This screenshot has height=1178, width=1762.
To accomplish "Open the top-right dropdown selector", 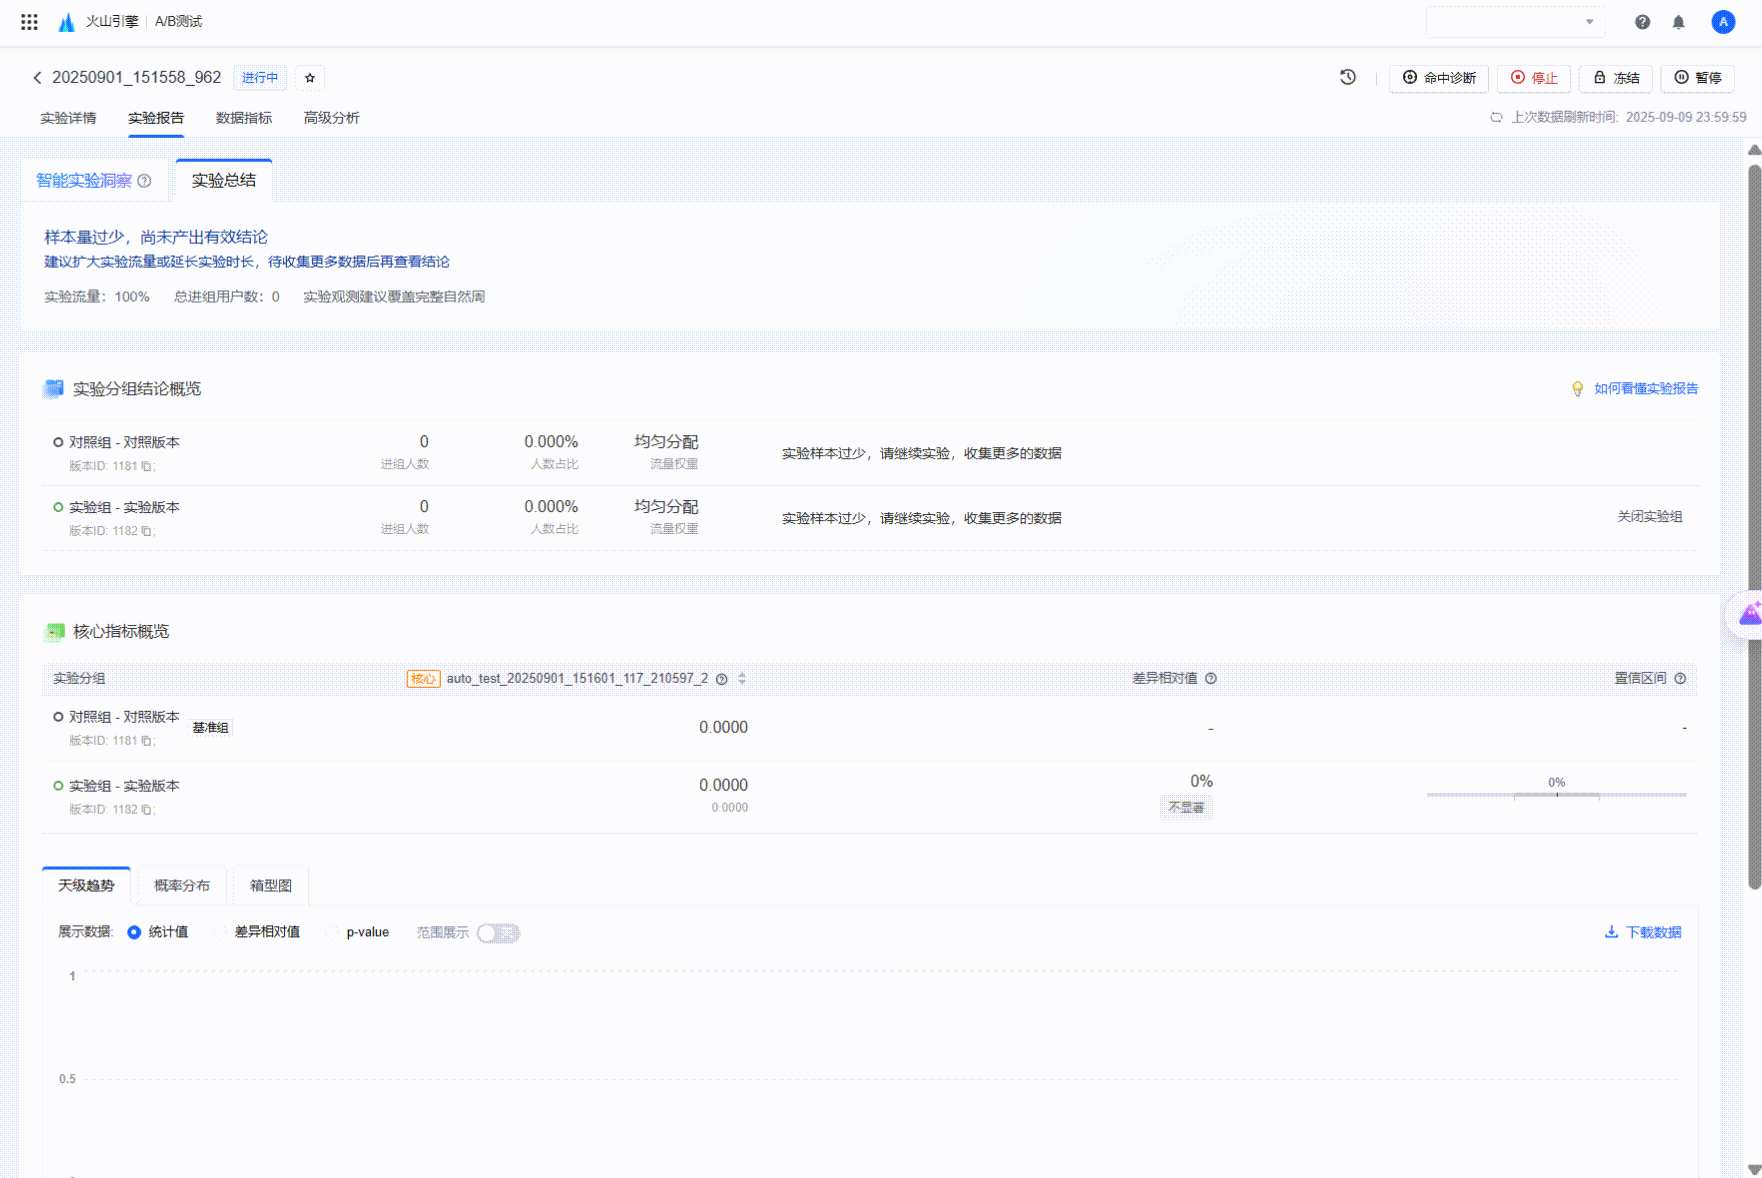I will (x=1515, y=22).
